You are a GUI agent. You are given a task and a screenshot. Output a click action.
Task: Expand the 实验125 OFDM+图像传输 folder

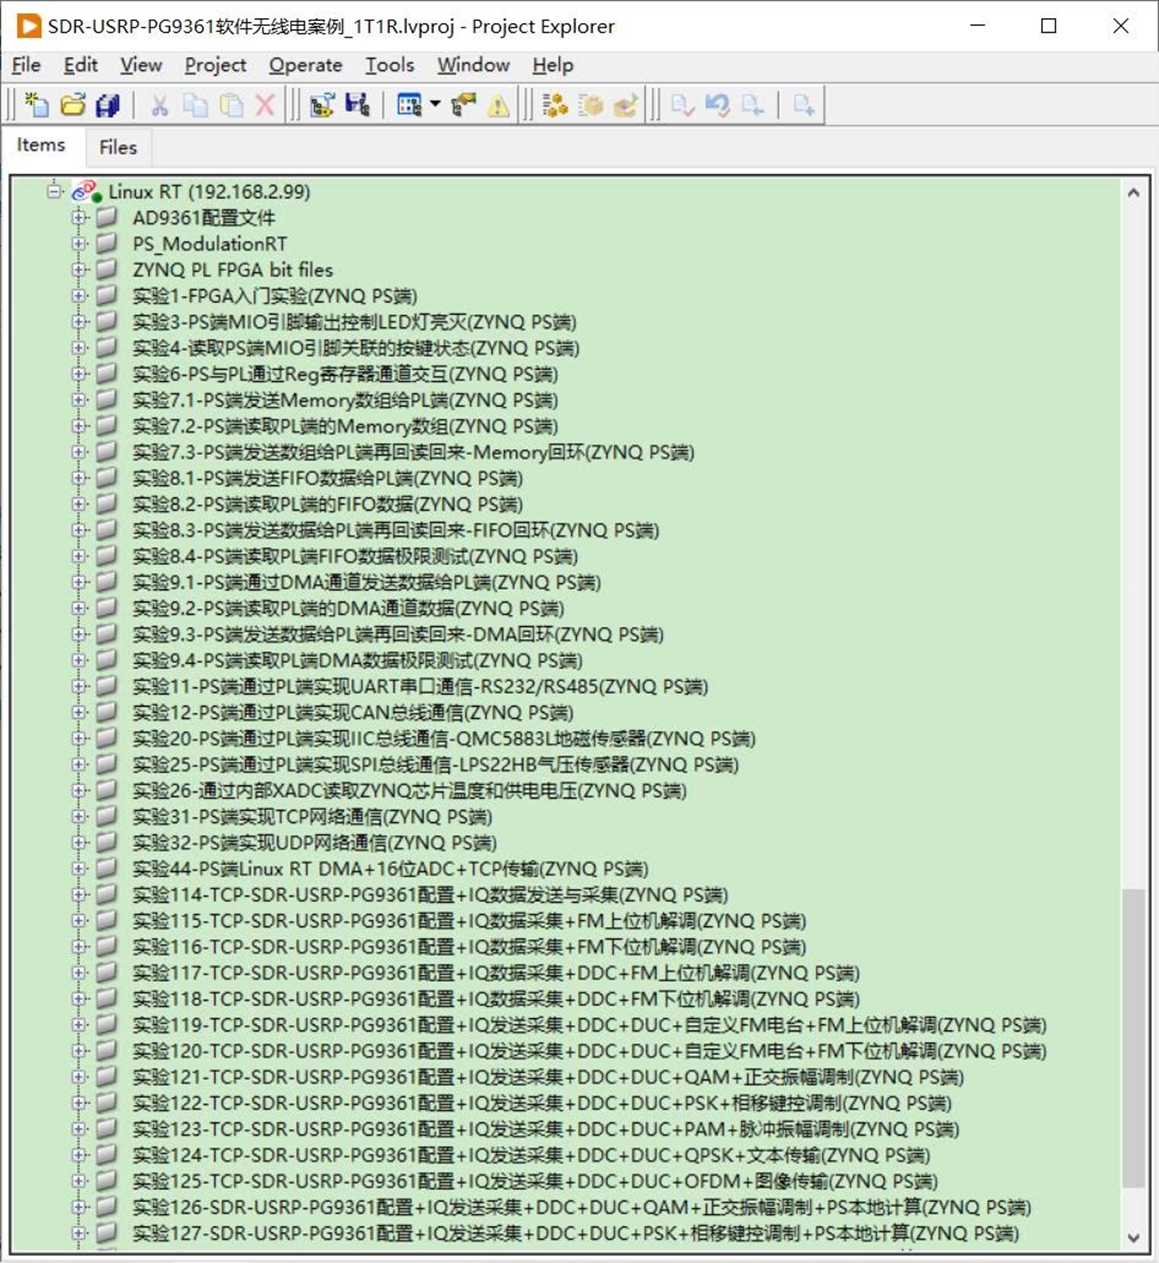[80, 1179]
